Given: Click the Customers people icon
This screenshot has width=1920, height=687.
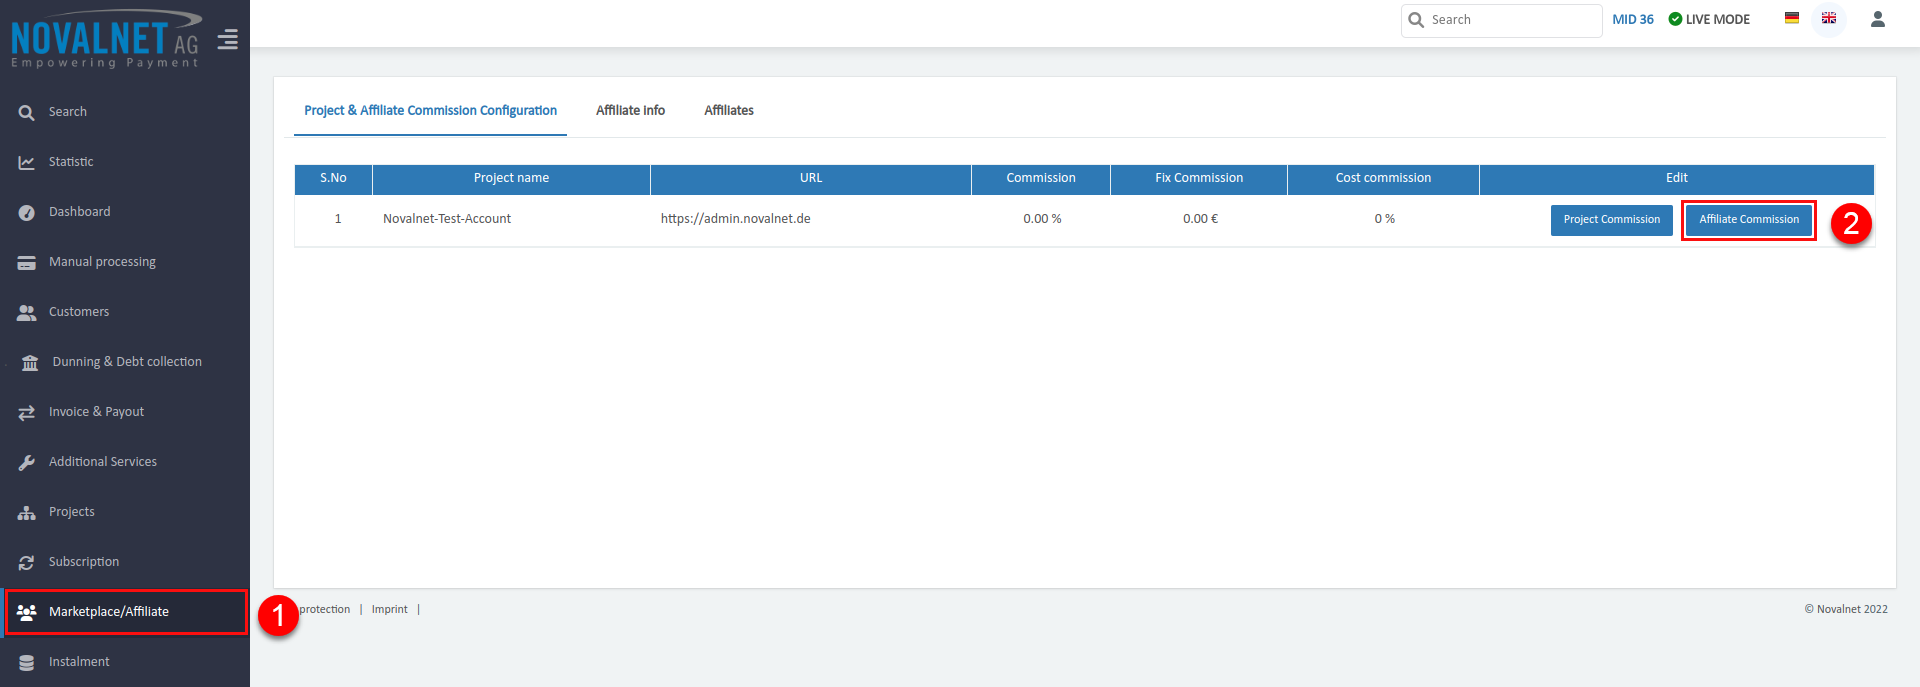Looking at the screenshot, I should [x=27, y=312].
